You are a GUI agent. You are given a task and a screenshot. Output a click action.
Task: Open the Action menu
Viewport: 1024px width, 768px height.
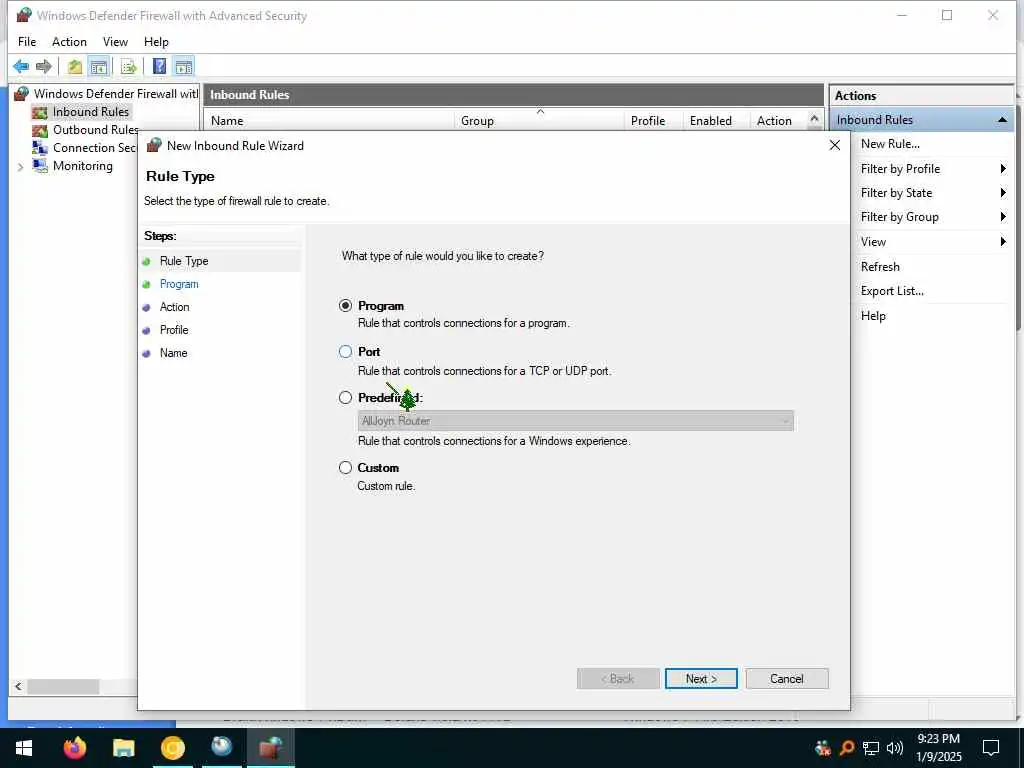[x=69, y=42]
